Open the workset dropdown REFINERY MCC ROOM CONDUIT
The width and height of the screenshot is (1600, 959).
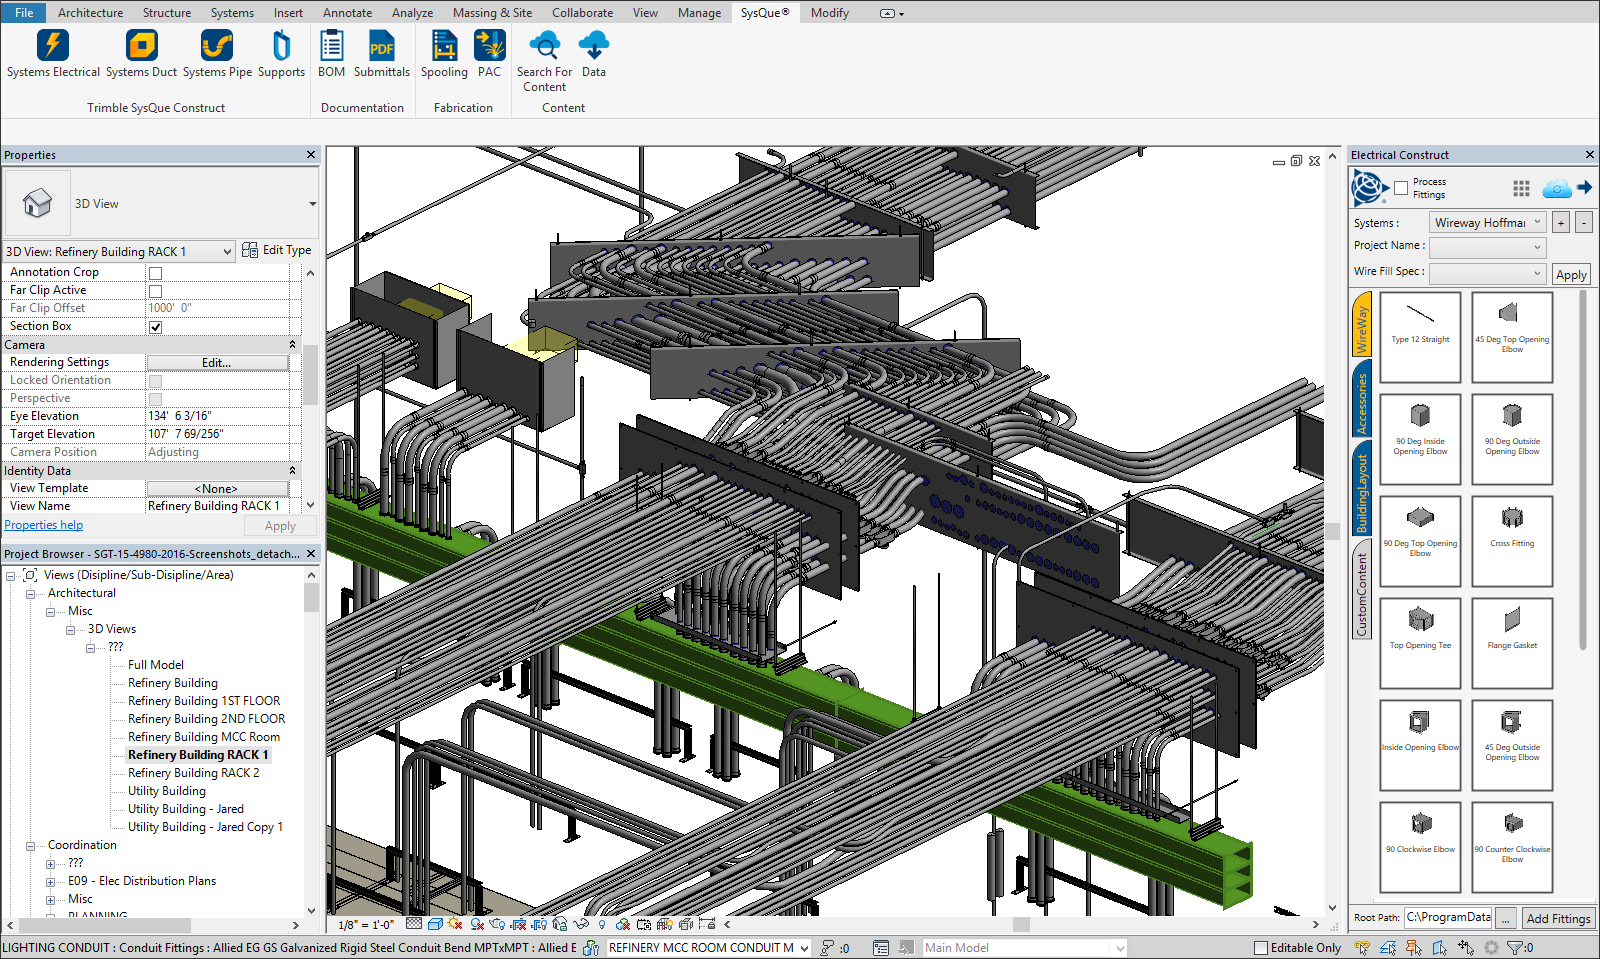click(708, 948)
